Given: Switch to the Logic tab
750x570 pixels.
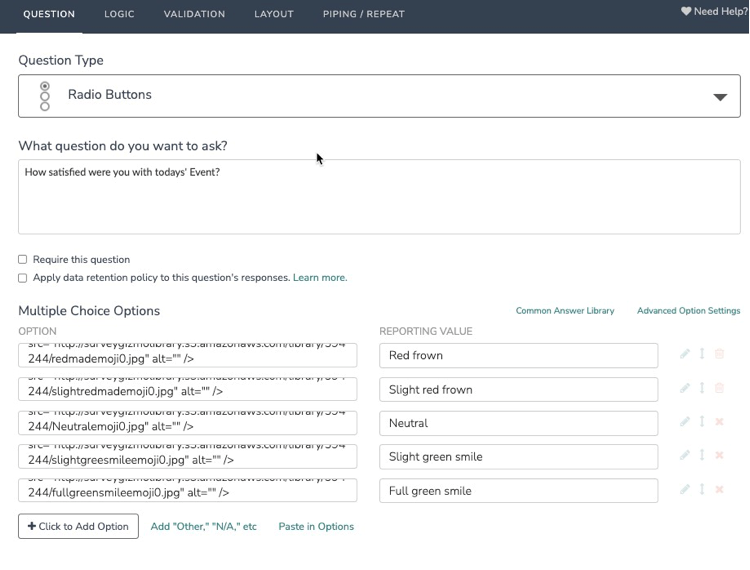Looking at the screenshot, I should pos(119,14).
